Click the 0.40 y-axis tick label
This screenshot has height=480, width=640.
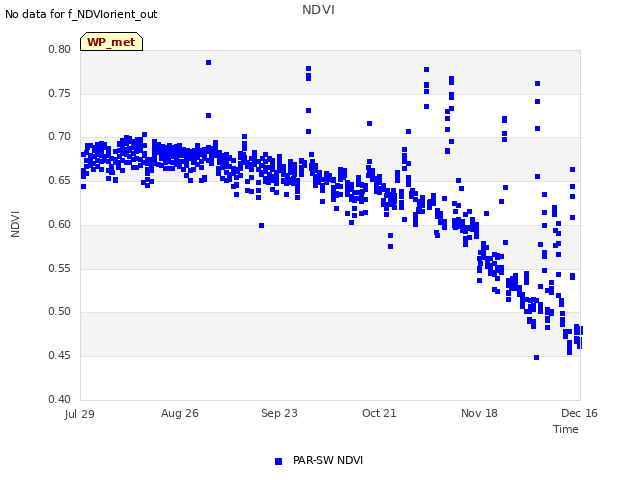60,399
